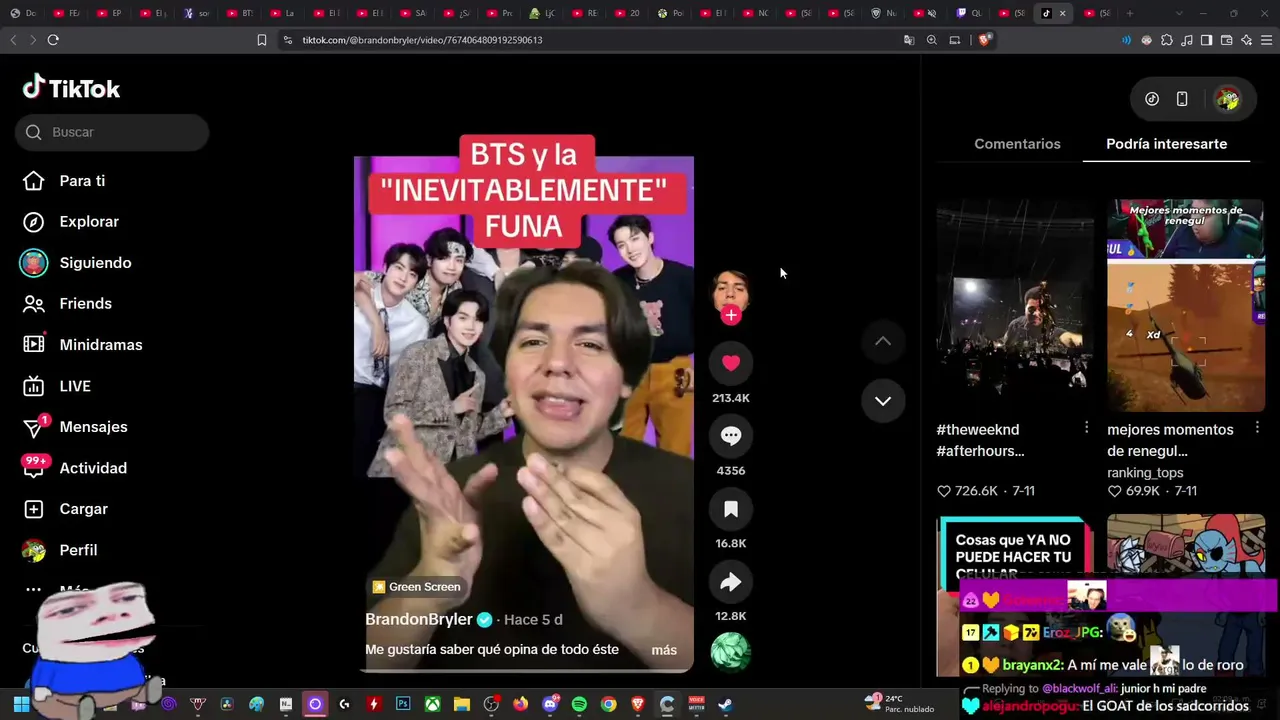The width and height of the screenshot is (1280, 720).
Task: Open the Brave main hamburger menu
Action: pyautogui.click(x=1266, y=40)
